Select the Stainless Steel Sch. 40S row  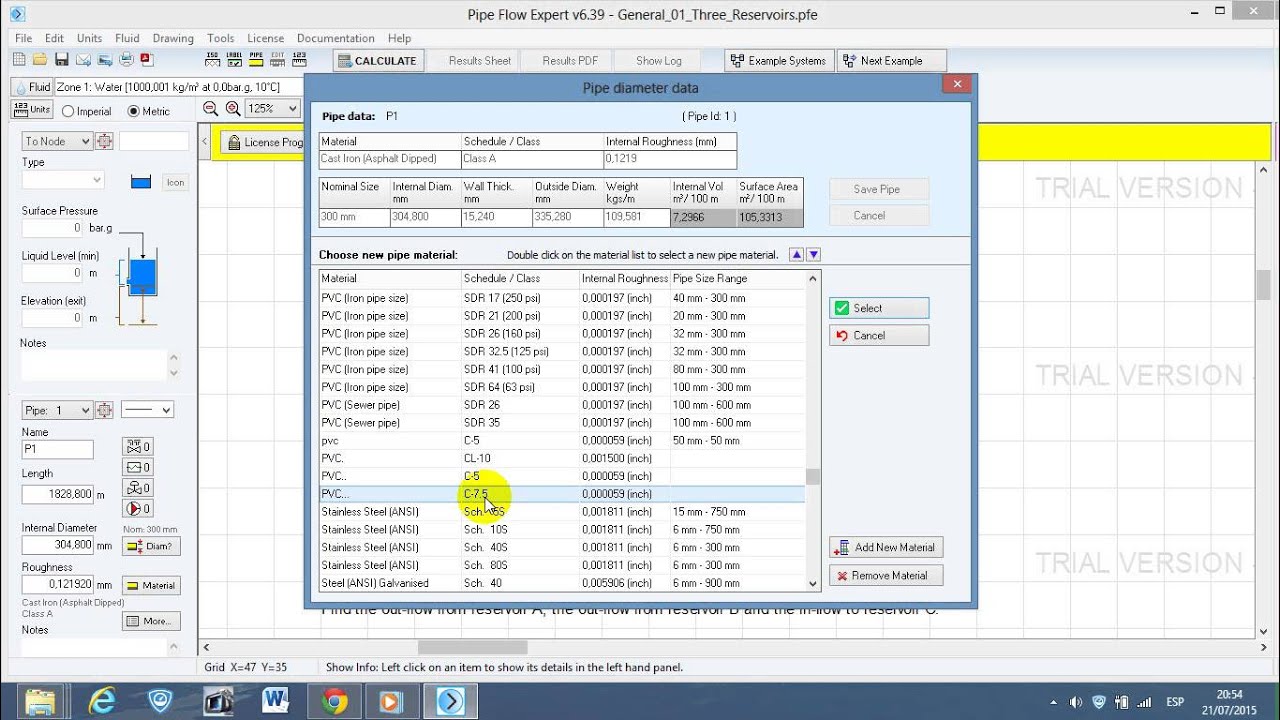[x=562, y=547]
